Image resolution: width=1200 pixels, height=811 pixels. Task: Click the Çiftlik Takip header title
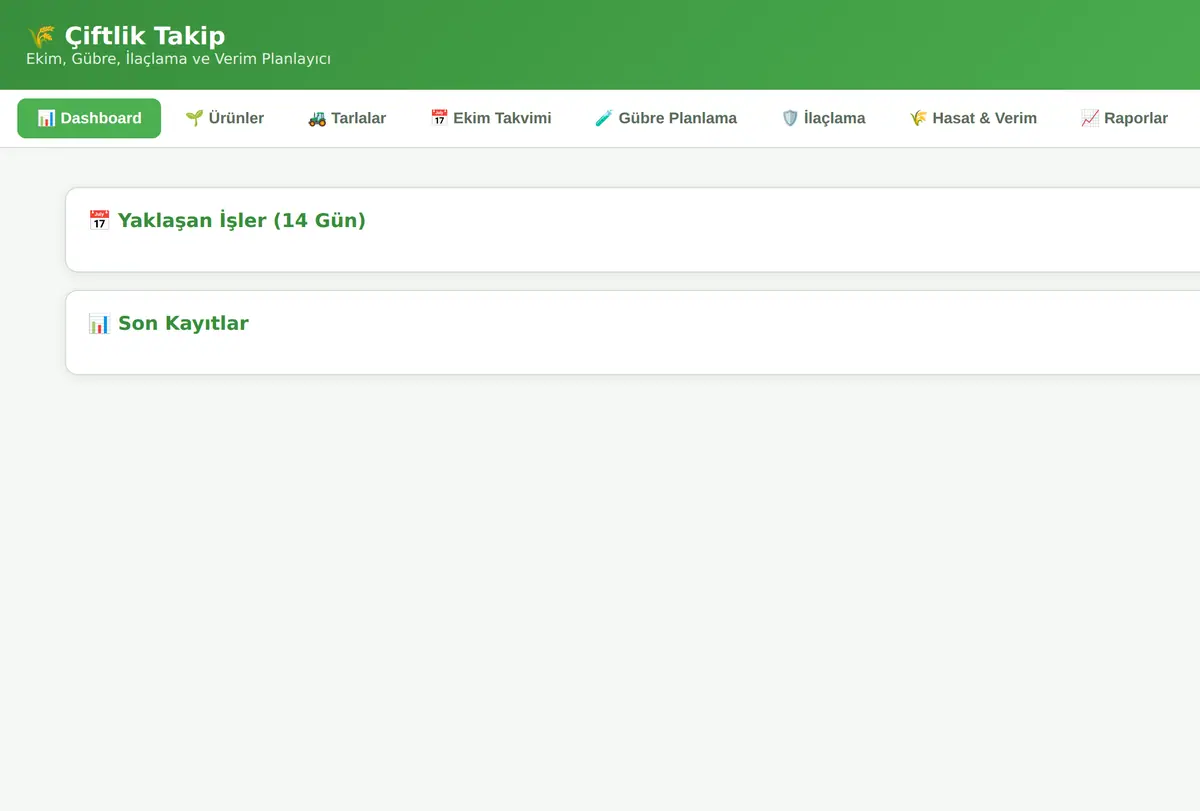coord(126,36)
